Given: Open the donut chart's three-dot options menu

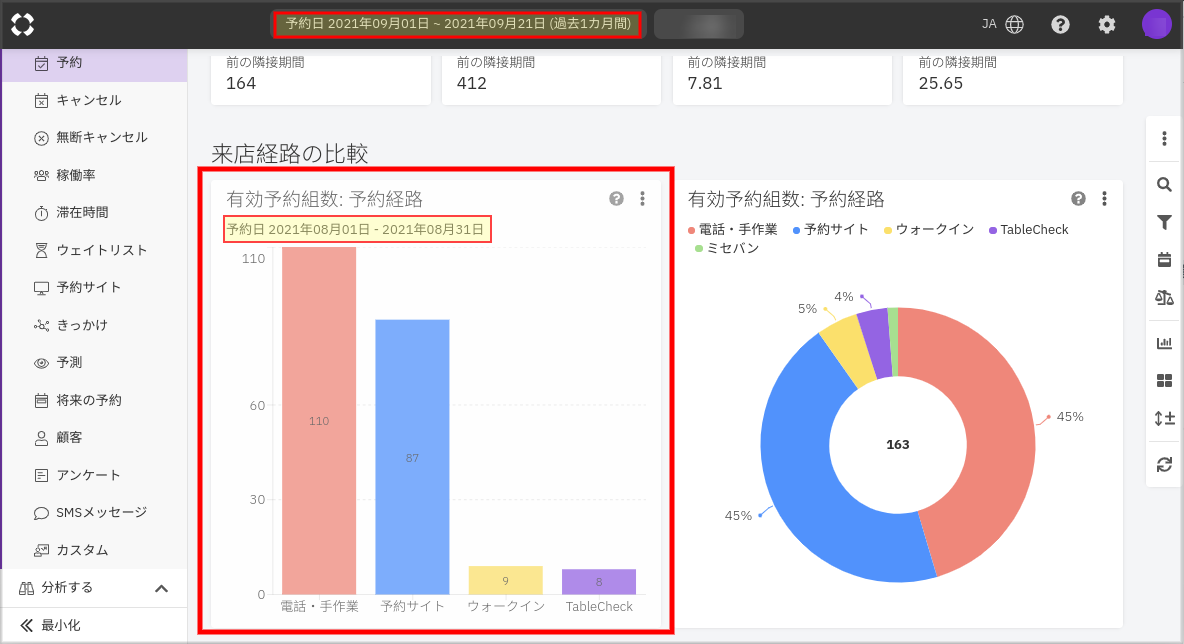Looking at the screenshot, I should click(1104, 199).
